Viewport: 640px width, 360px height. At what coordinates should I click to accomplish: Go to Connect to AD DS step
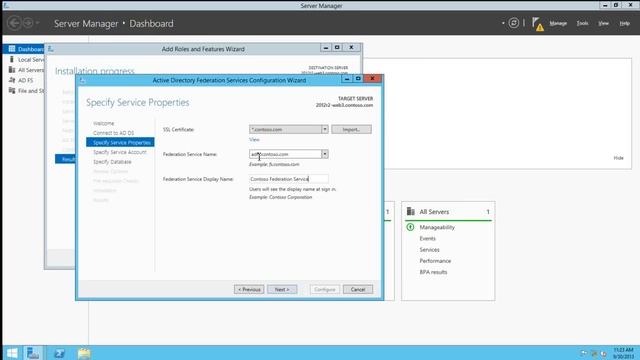pos(113,133)
